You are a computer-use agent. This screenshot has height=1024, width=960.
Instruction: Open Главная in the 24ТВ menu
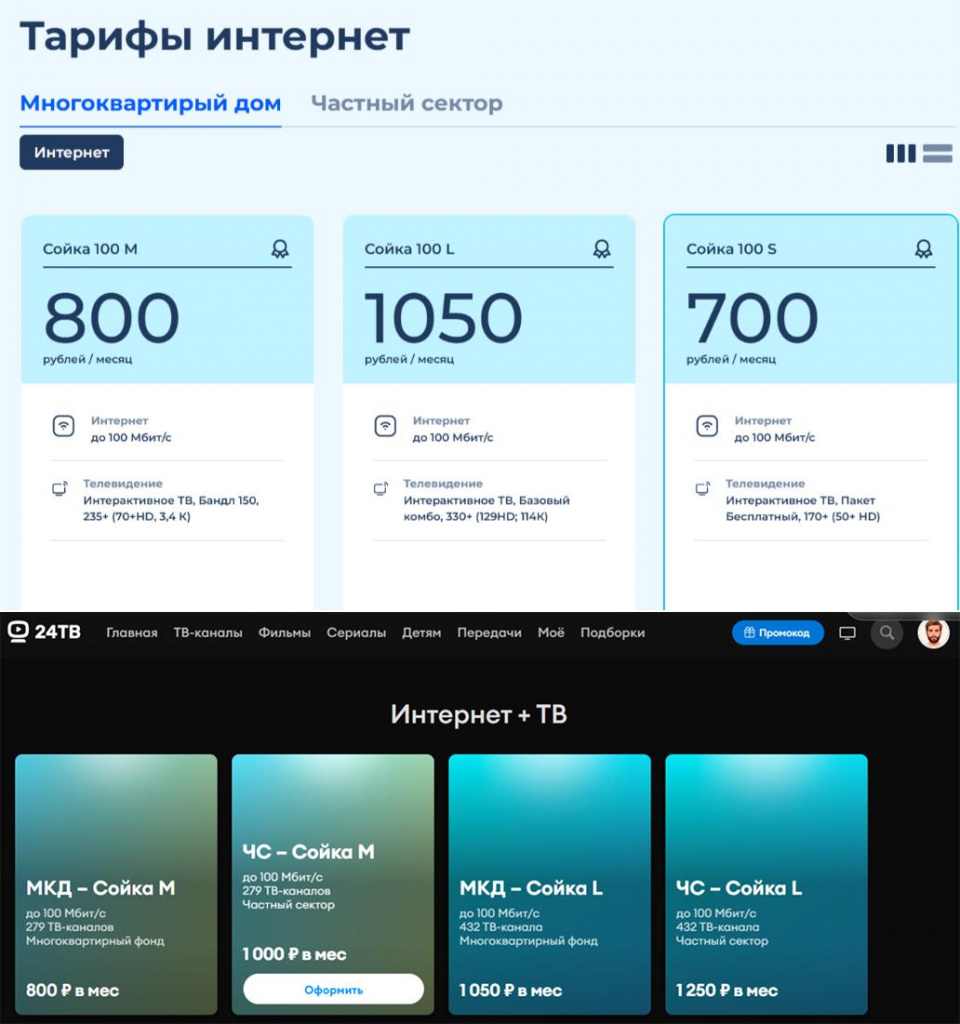132,633
